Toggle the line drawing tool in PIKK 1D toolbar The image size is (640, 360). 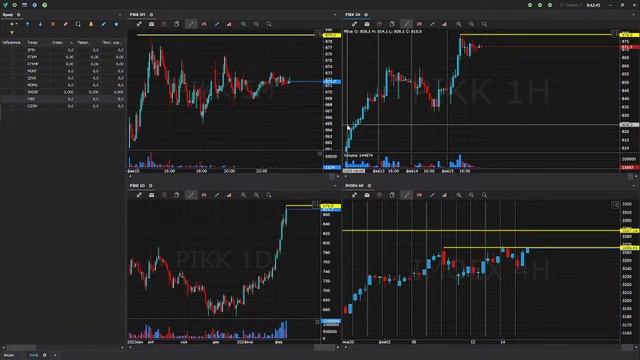click(x=191, y=195)
